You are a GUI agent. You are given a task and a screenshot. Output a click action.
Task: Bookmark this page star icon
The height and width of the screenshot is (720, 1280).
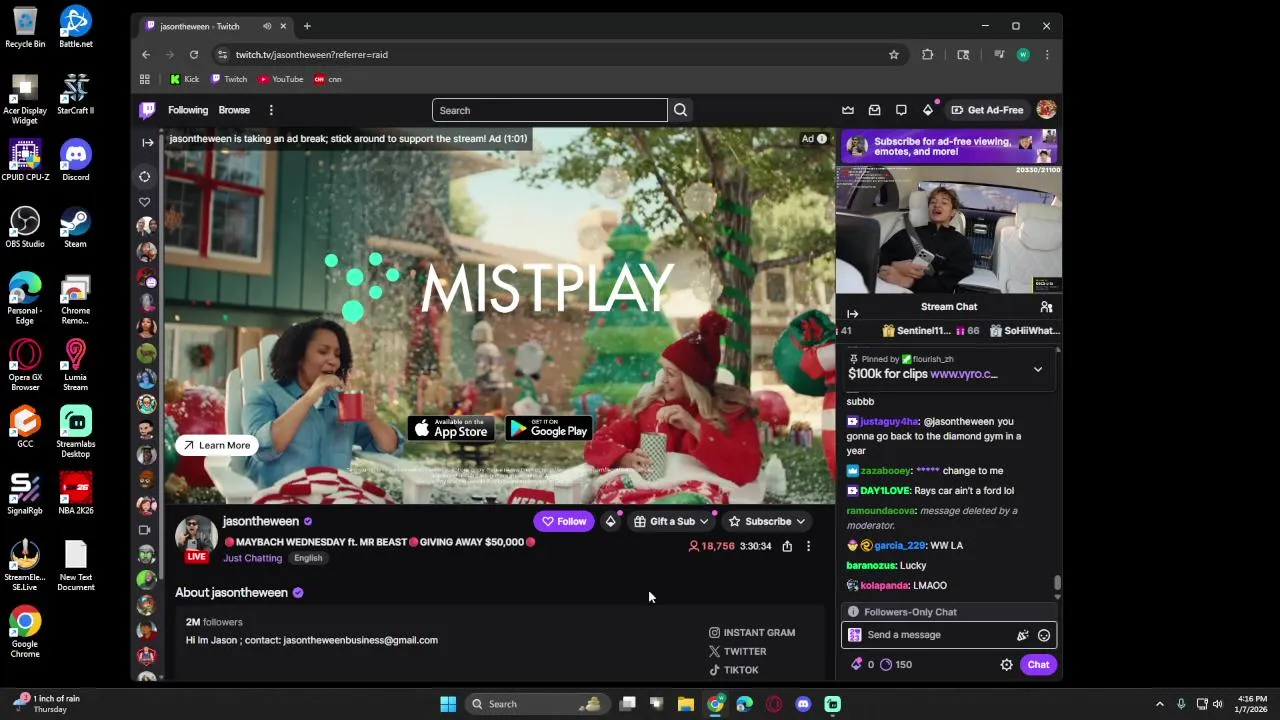(894, 55)
